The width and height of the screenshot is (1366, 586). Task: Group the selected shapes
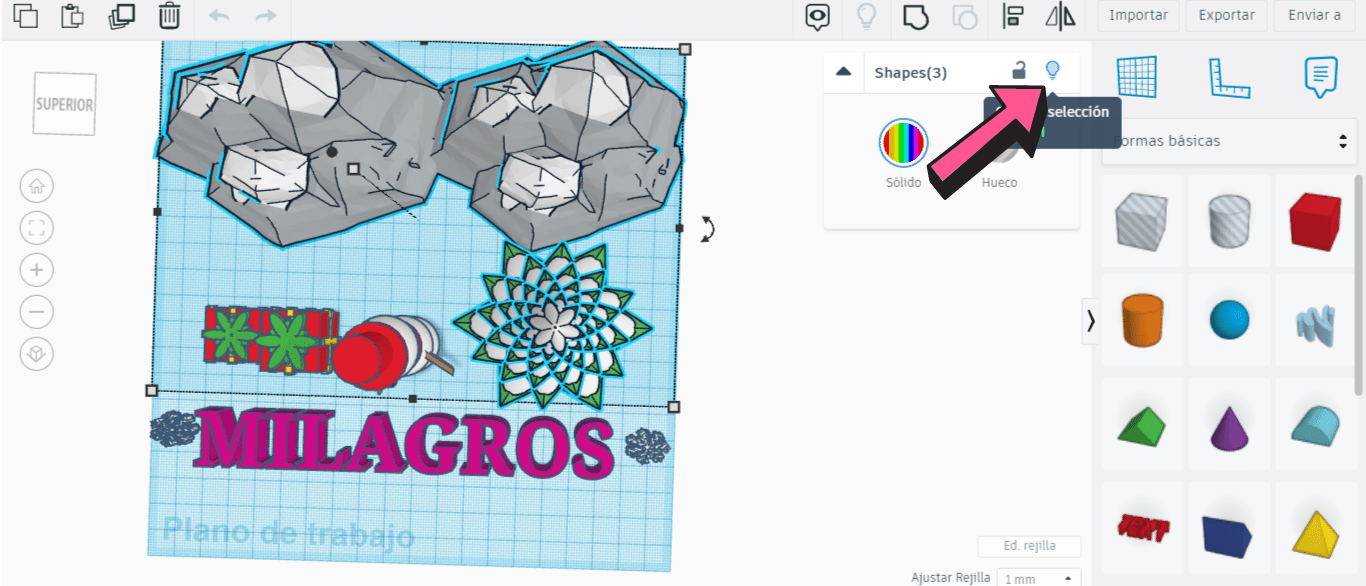[x=915, y=16]
